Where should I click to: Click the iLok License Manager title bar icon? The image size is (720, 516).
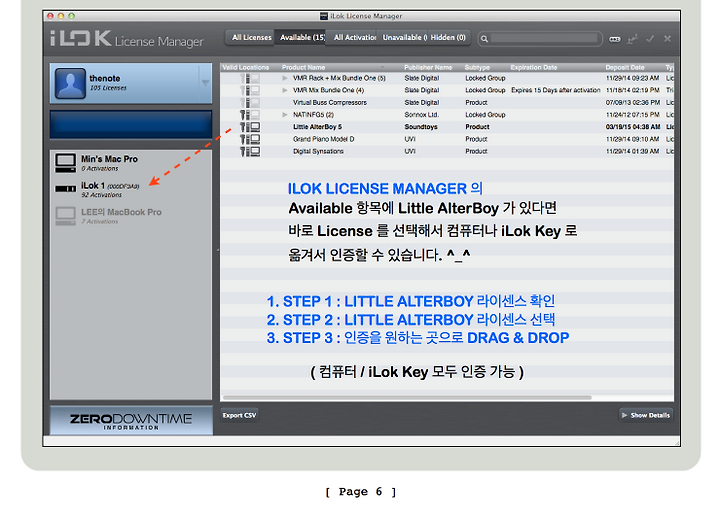click(x=324, y=16)
